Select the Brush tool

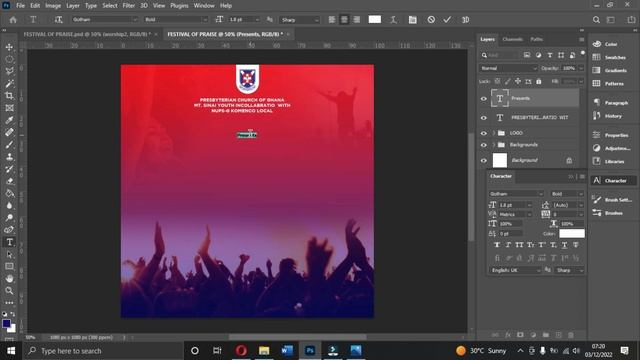point(9,144)
